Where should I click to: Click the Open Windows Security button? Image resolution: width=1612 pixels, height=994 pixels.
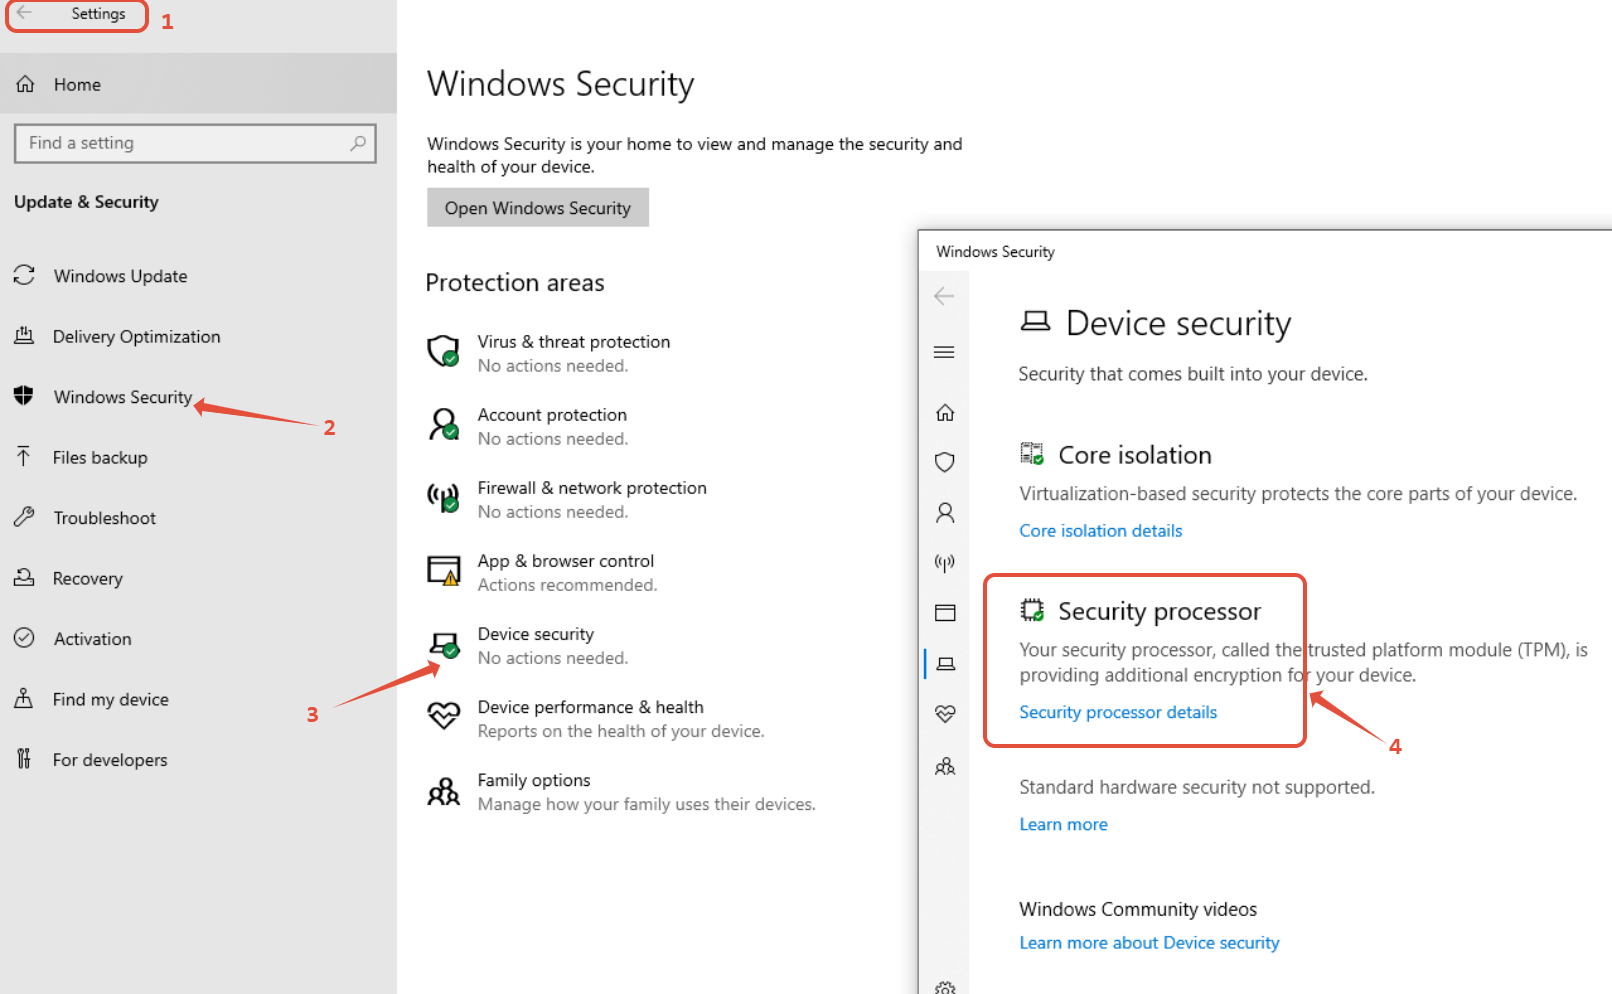538,208
